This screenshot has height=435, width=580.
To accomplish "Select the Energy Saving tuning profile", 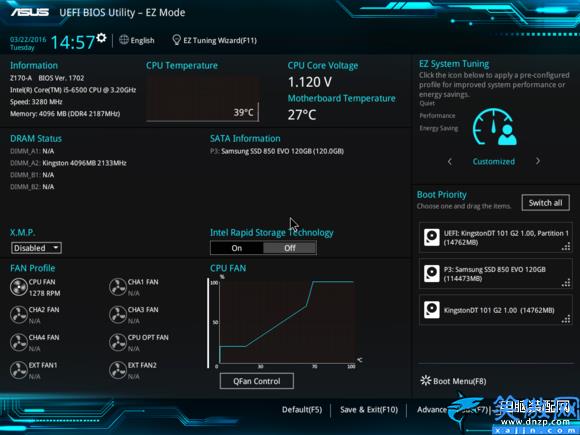I will [439, 128].
